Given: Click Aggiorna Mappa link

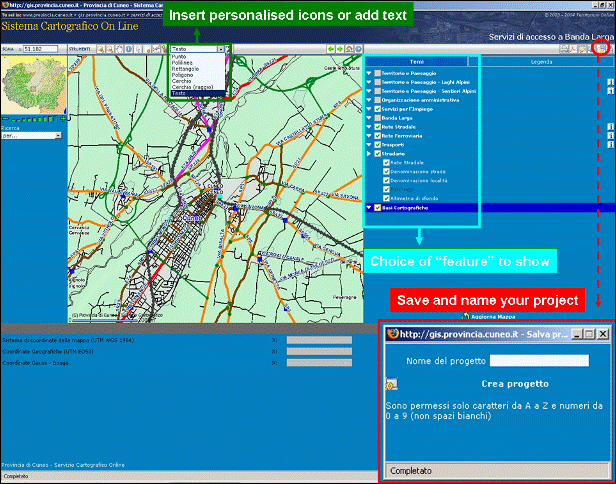Looking at the screenshot, I should [493, 317].
